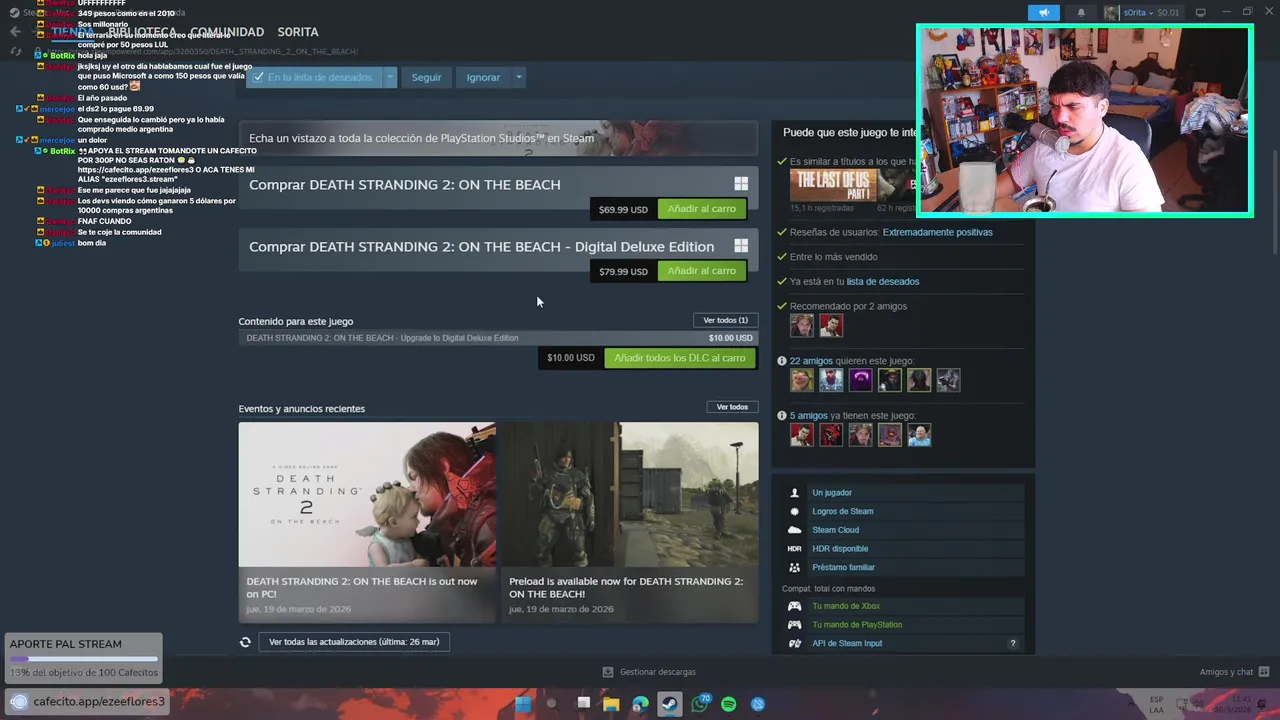
Task: Open Spotify from the taskbar
Action: click(729, 704)
